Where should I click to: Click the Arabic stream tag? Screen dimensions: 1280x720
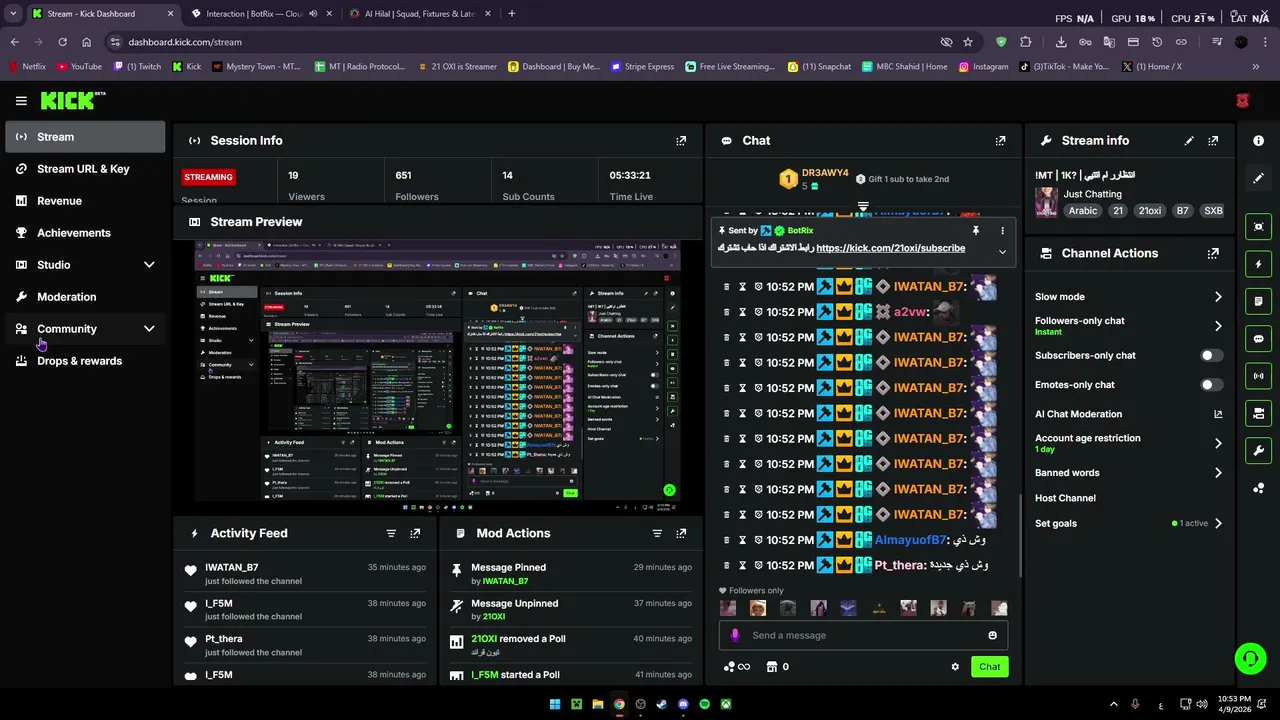click(1082, 211)
